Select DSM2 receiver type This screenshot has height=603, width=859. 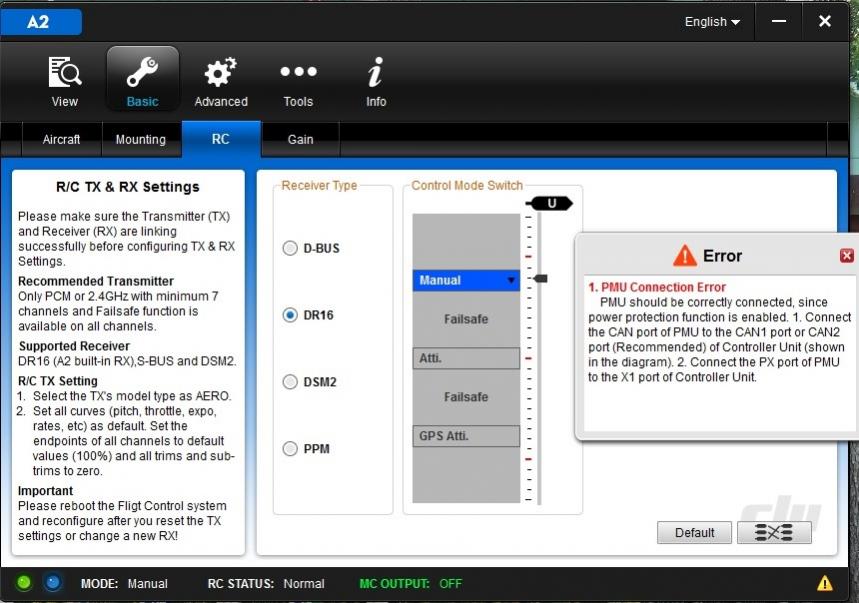pyautogui.click(x=290, y=382)
